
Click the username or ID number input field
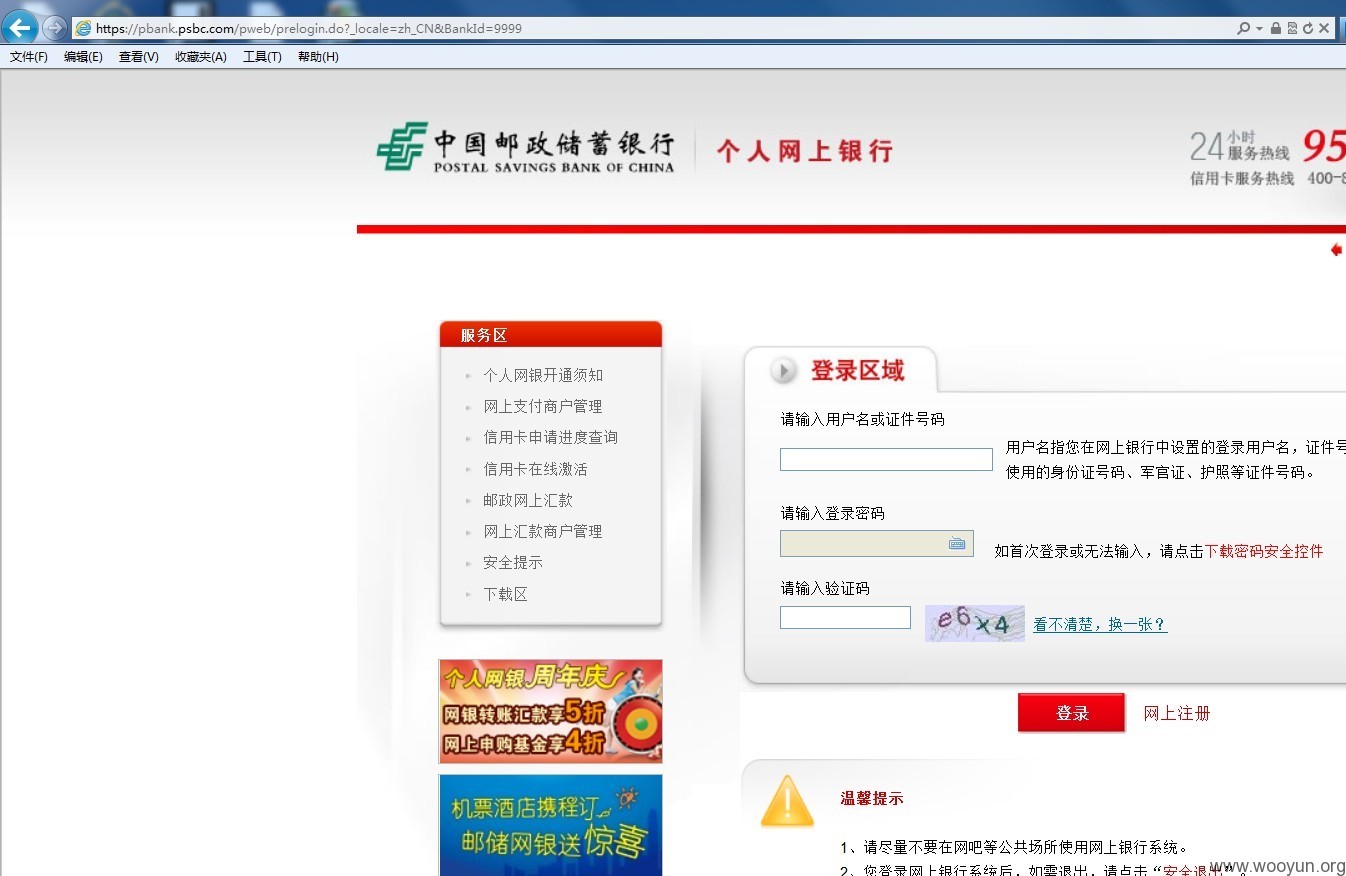click(886, 459)
